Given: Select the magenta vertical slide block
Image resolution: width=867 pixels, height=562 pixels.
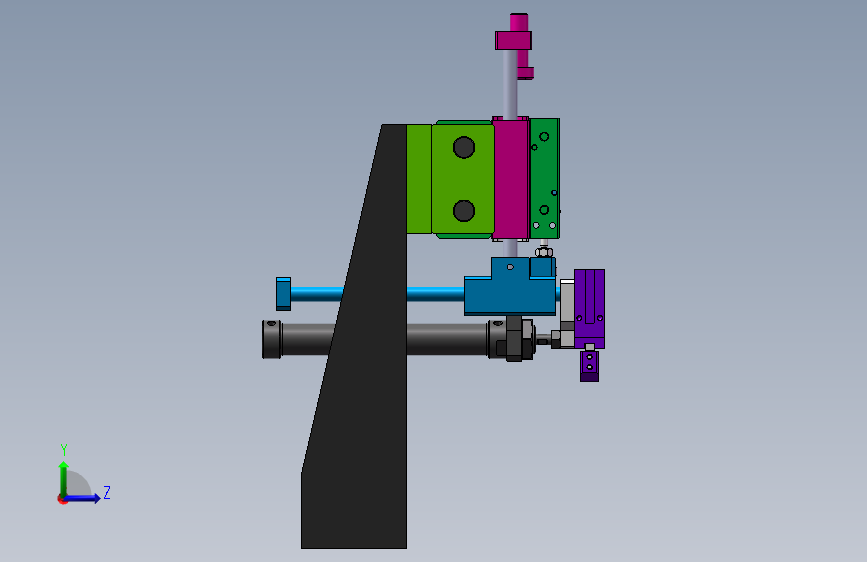Looking at the screenshot, I should (x=510, y=179).
